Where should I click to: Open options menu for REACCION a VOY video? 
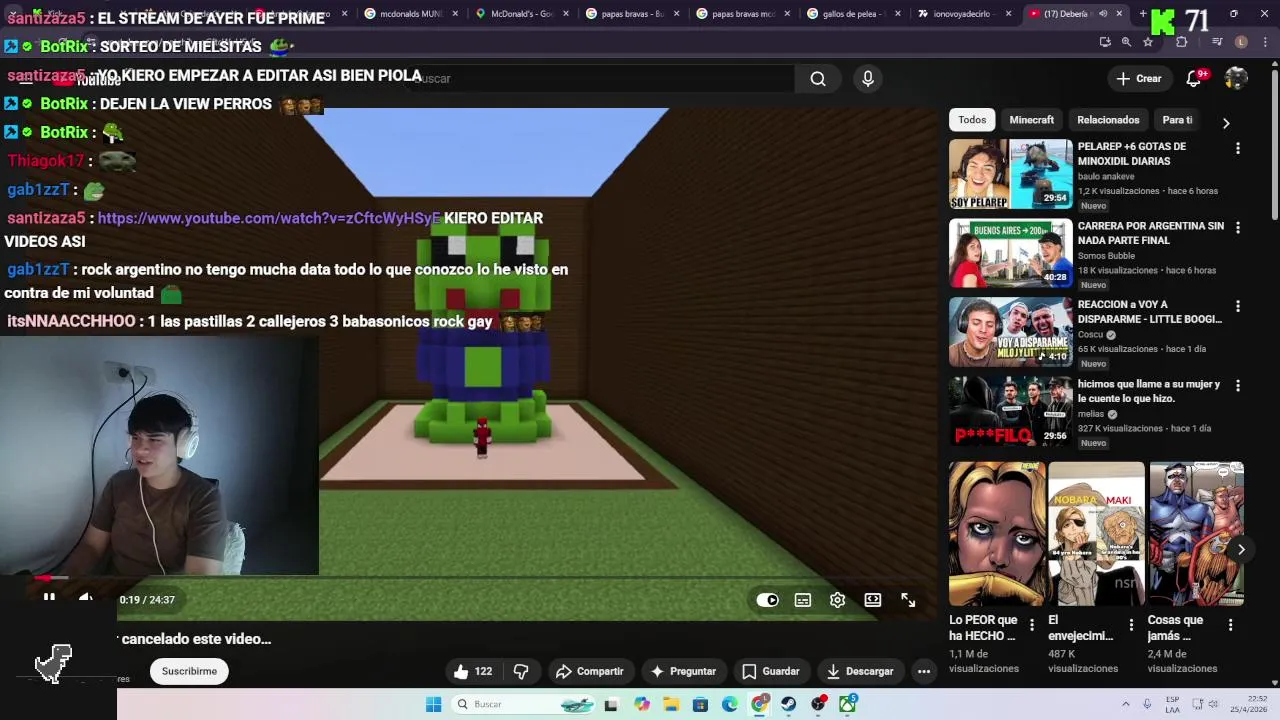(1238, 307)
